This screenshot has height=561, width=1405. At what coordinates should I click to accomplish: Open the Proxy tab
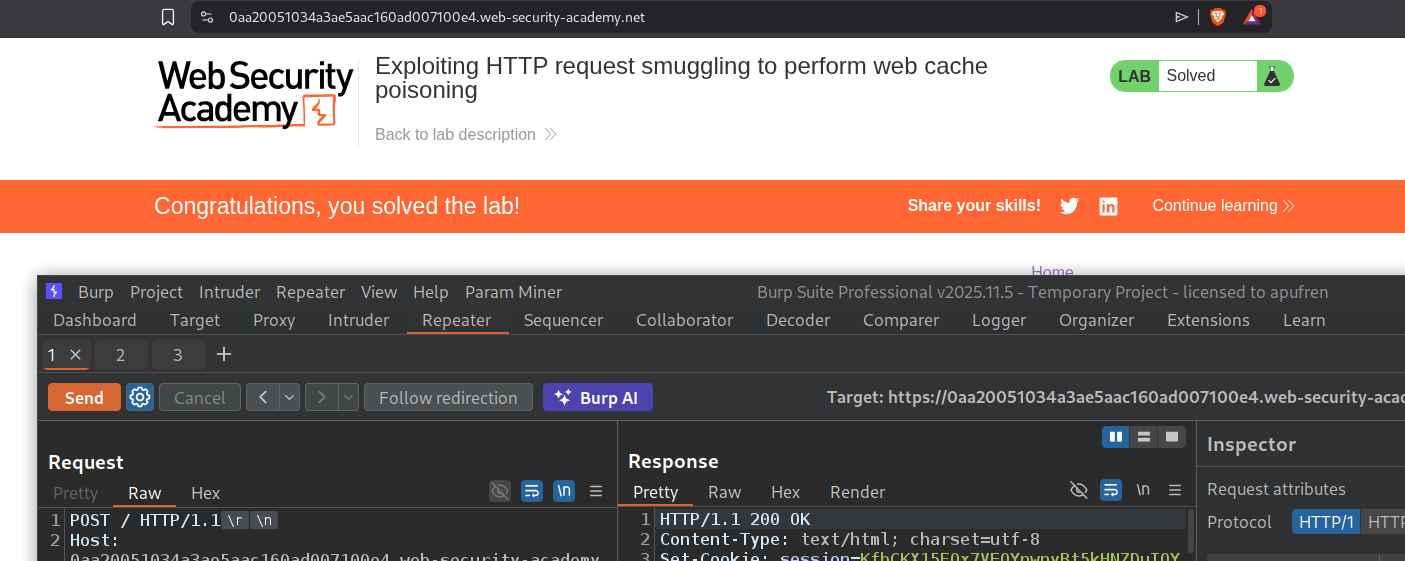(274, 320)
